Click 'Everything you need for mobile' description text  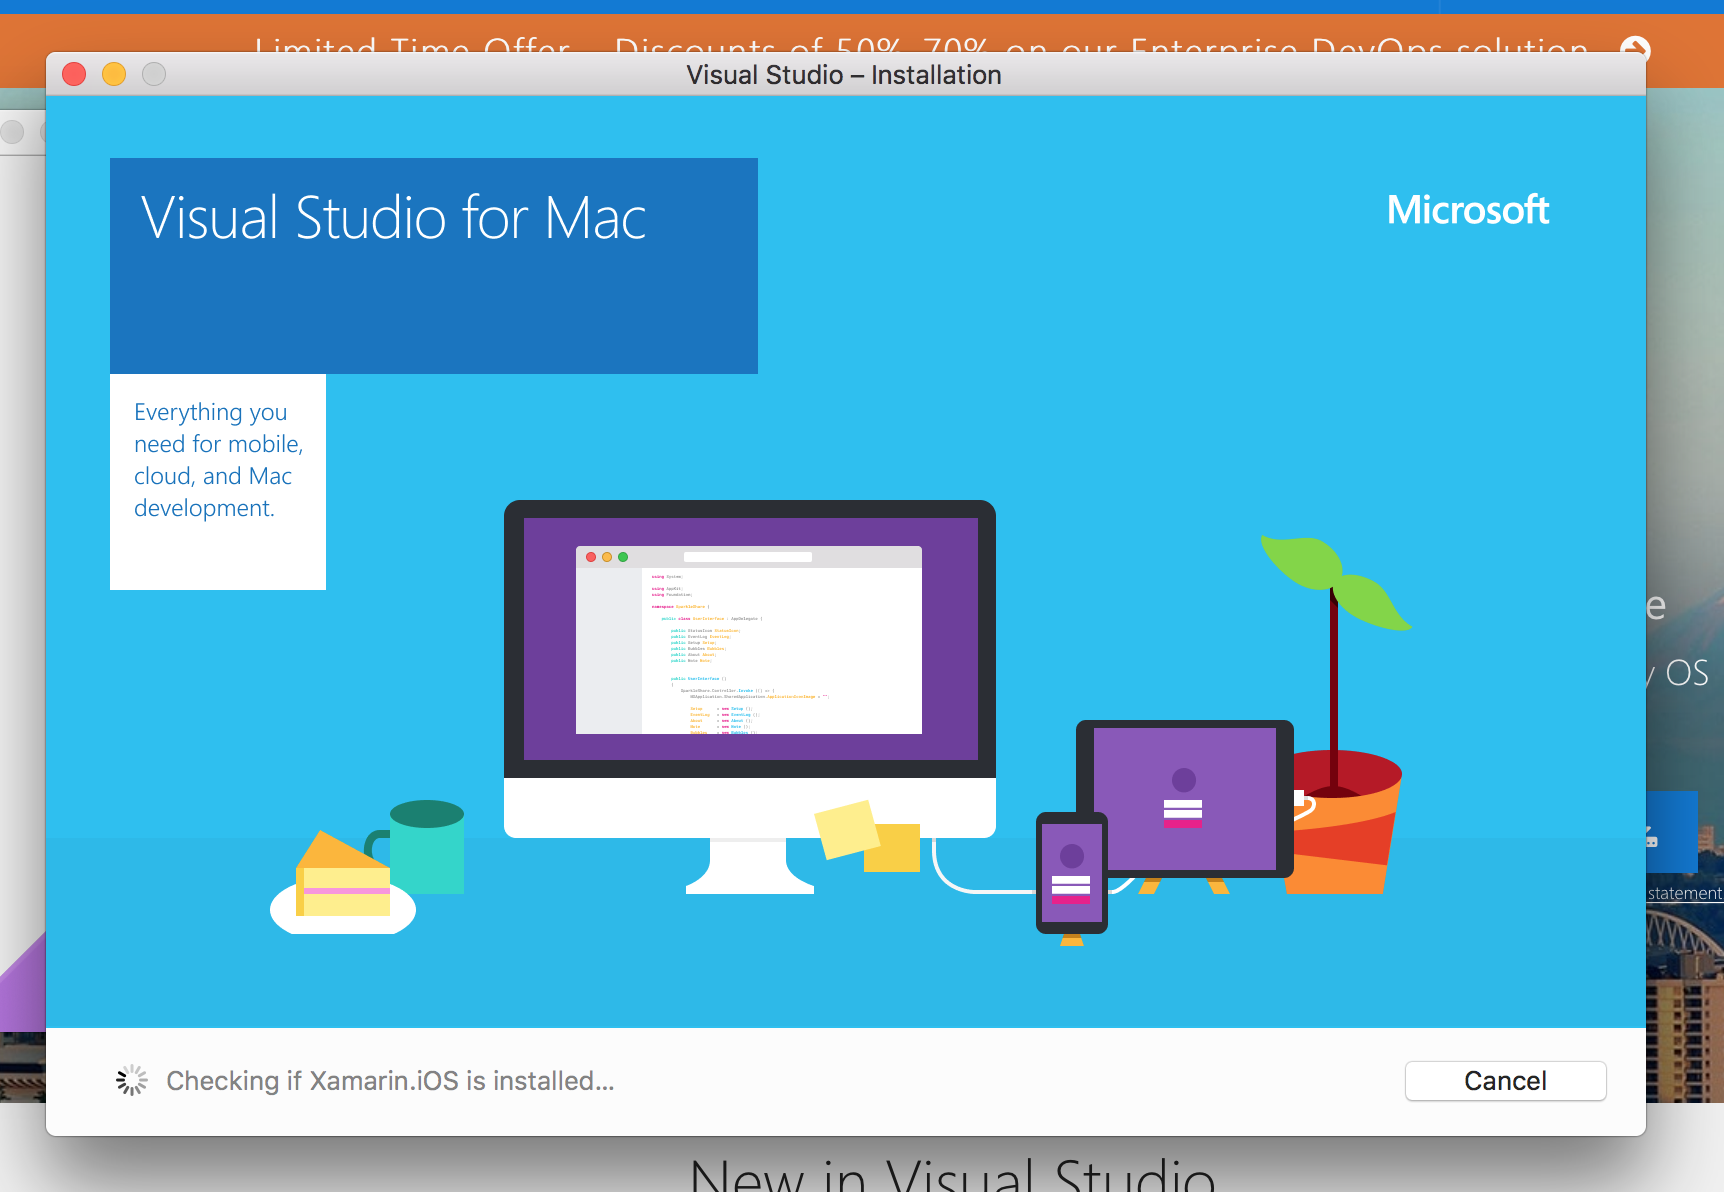(x=218, y=460)
